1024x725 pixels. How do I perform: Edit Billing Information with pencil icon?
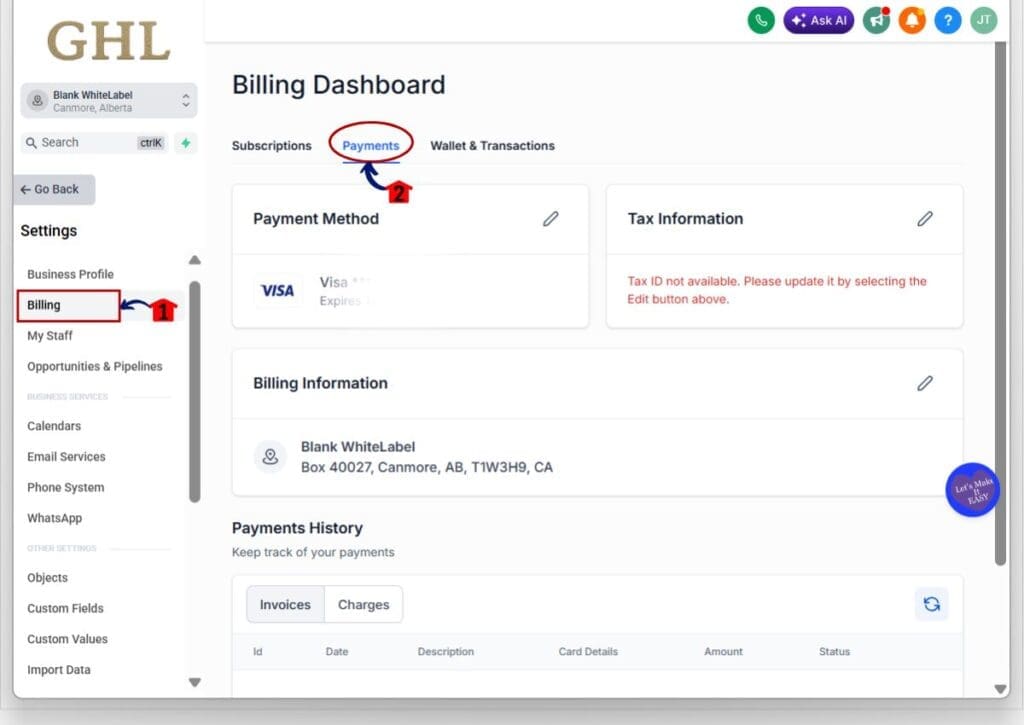click(x=925, y=383)
